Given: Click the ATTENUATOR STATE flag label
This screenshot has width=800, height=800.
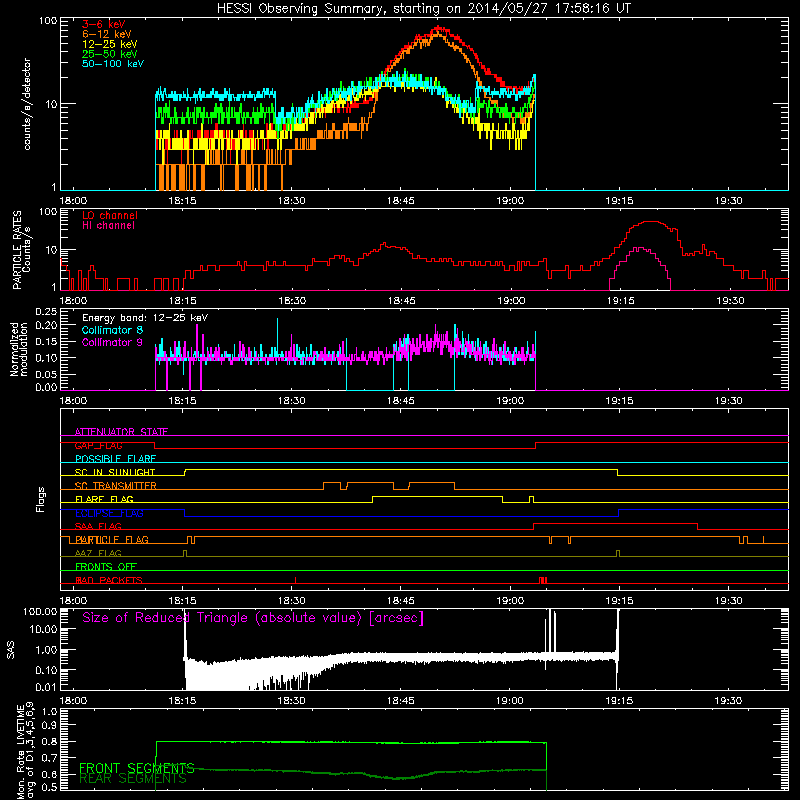Looking at the screenshot, I should click(x=121, y=432).
